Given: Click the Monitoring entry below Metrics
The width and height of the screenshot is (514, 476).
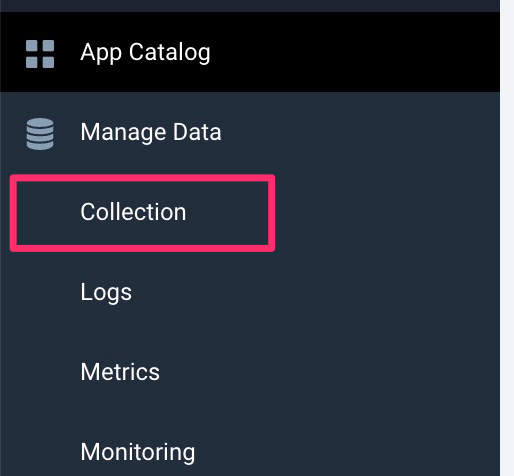Looking at the screenshot, I should click(x=138, y=452).
